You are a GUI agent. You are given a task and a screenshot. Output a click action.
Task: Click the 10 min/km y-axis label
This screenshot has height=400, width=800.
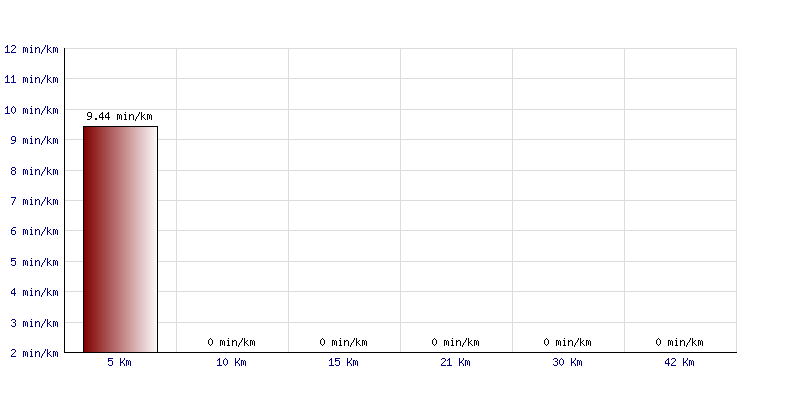[x=31, y=110]
